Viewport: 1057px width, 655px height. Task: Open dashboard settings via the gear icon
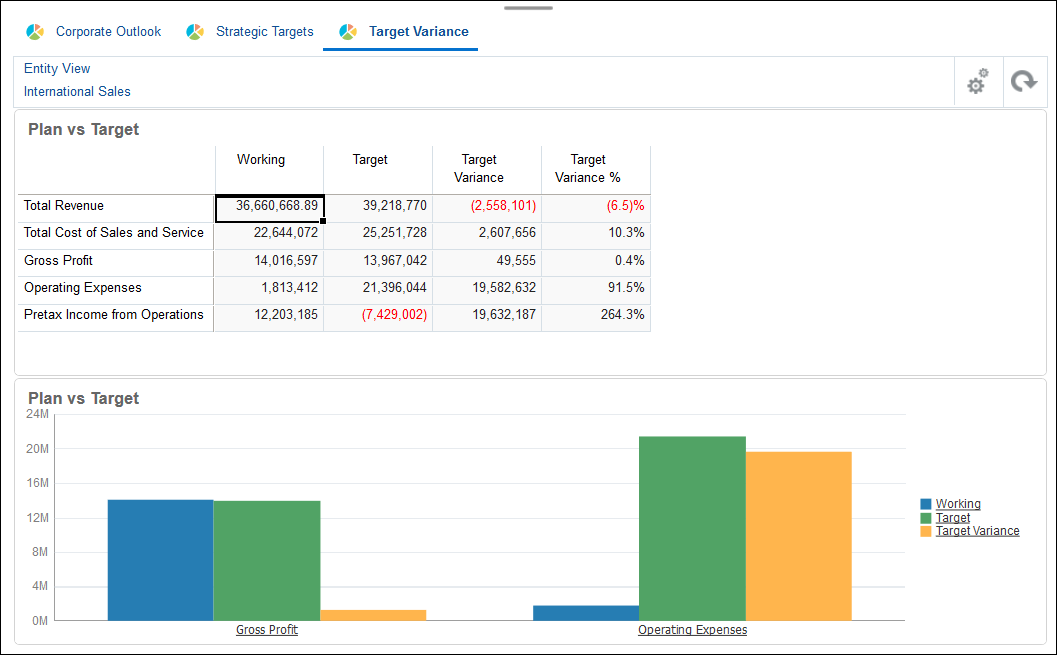coord(977,81)
